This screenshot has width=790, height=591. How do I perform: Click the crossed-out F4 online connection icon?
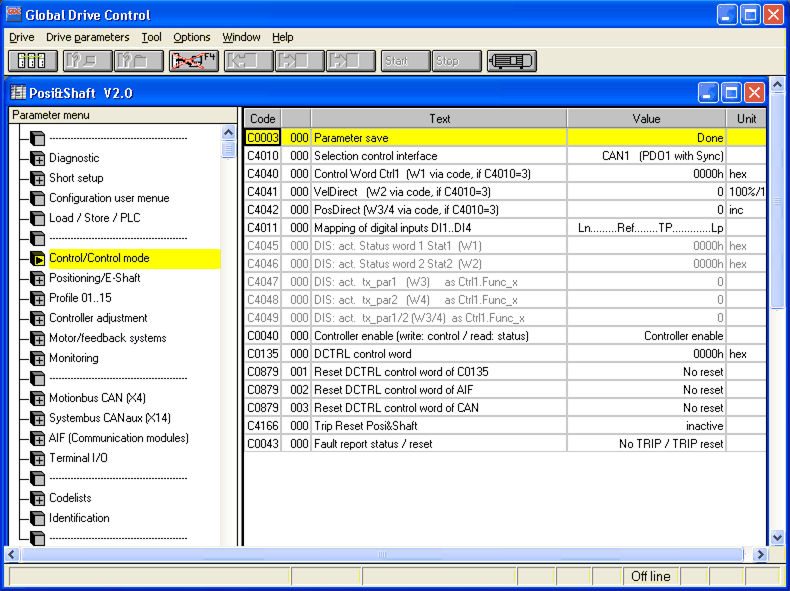[x=194, y=61]
